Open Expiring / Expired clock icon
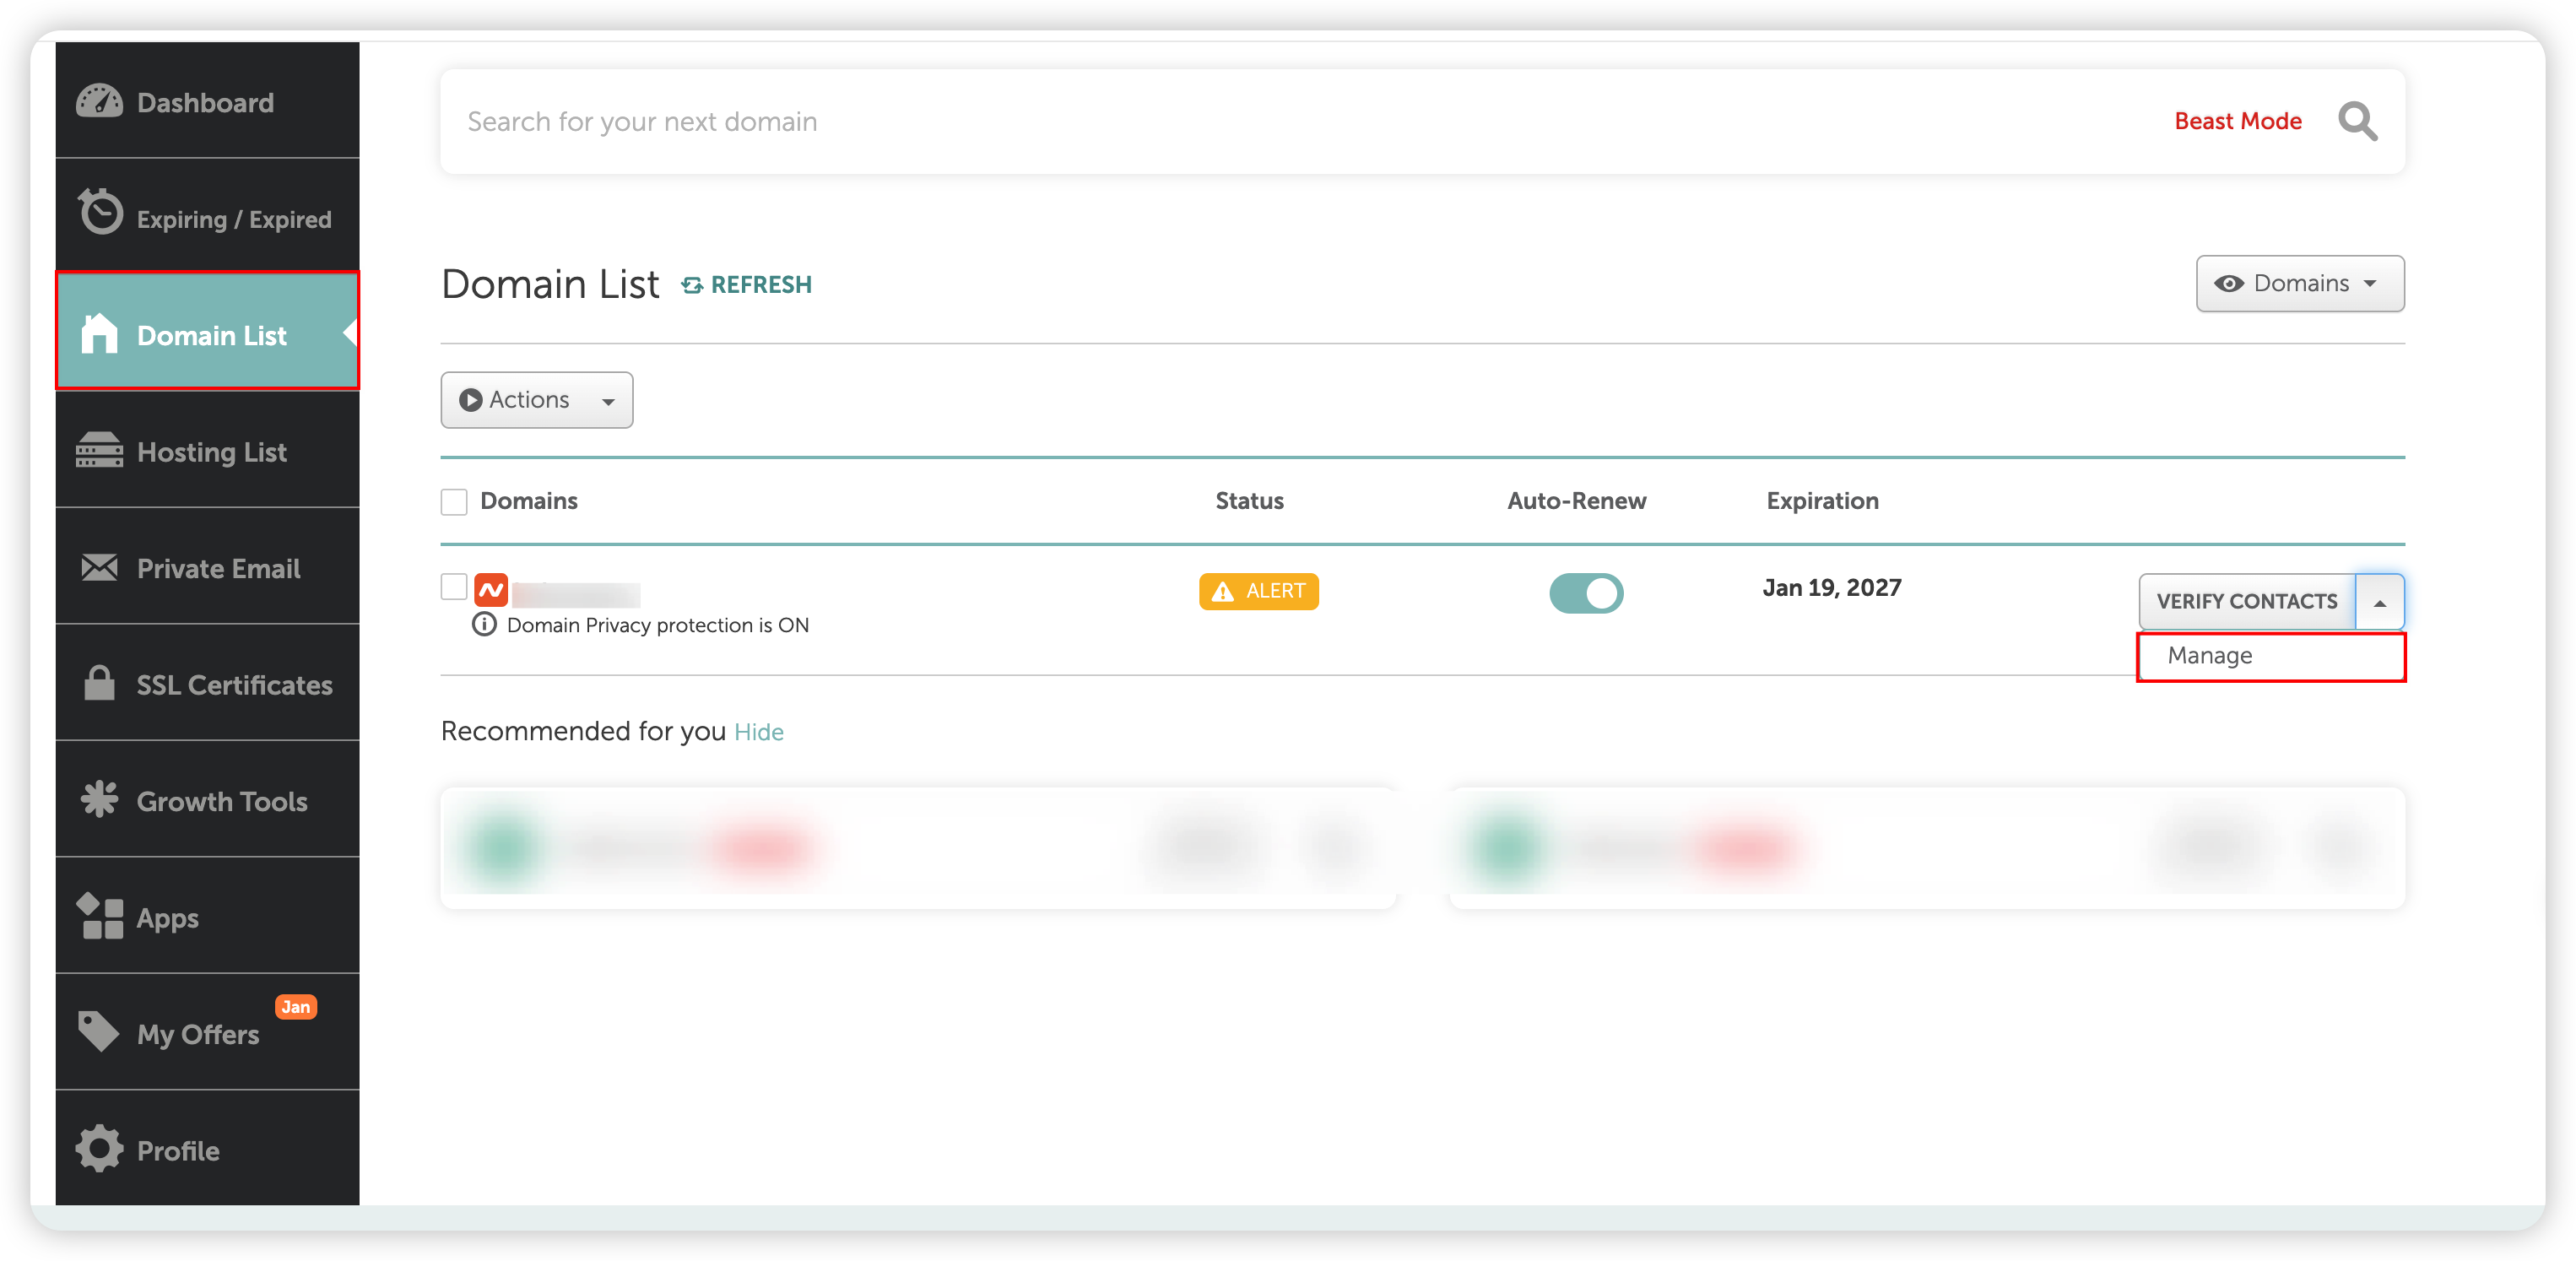The width and height of the screenshot is (2576, 1261). pos(100,212)
